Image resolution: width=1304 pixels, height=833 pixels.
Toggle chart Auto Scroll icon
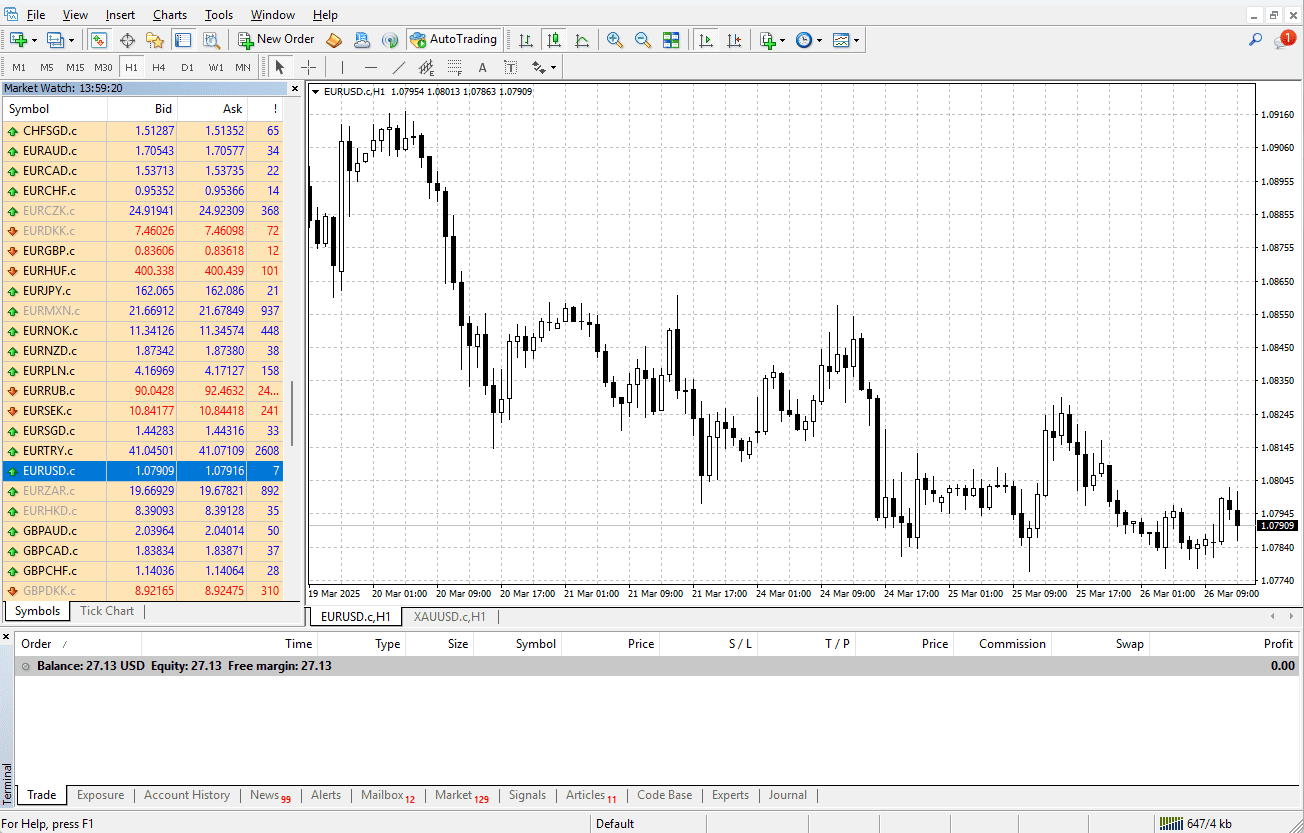(707, 40)
